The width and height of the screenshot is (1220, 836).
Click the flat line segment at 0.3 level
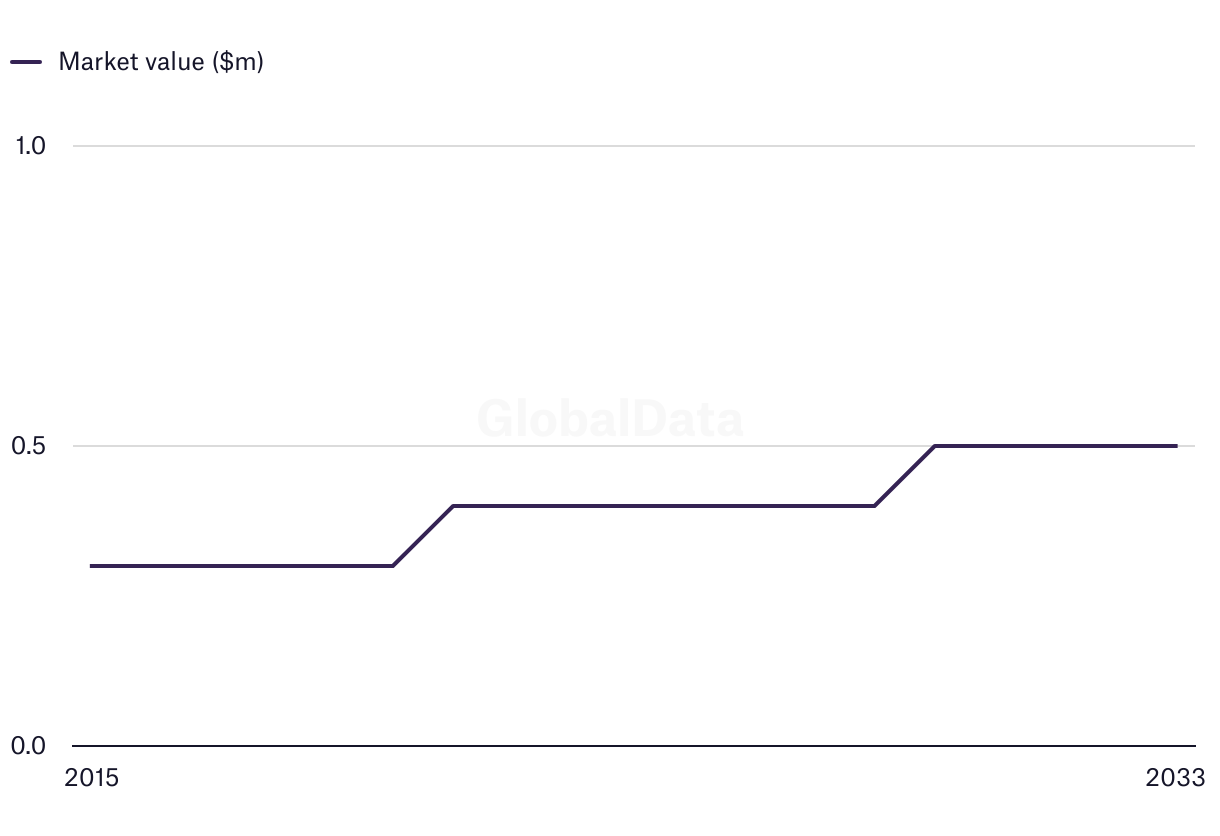tap(240, 566)
